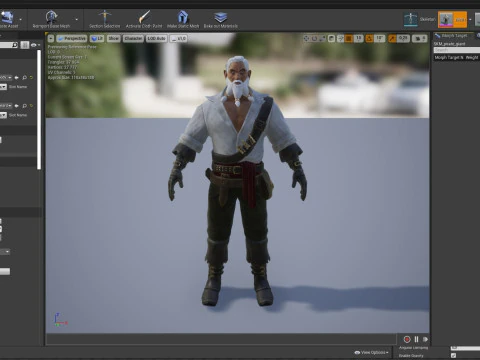Open the first material slot asset dropdown
Image resolution: width=480 pixels, height=360 pixels.
tap(6, 77)
